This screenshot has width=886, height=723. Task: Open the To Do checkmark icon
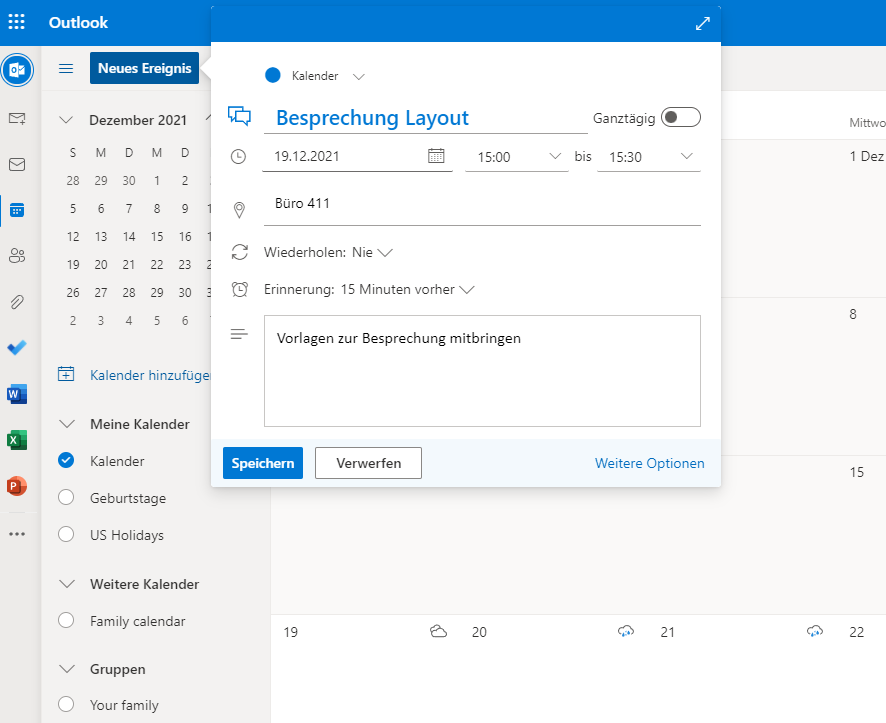click(17, 347)
